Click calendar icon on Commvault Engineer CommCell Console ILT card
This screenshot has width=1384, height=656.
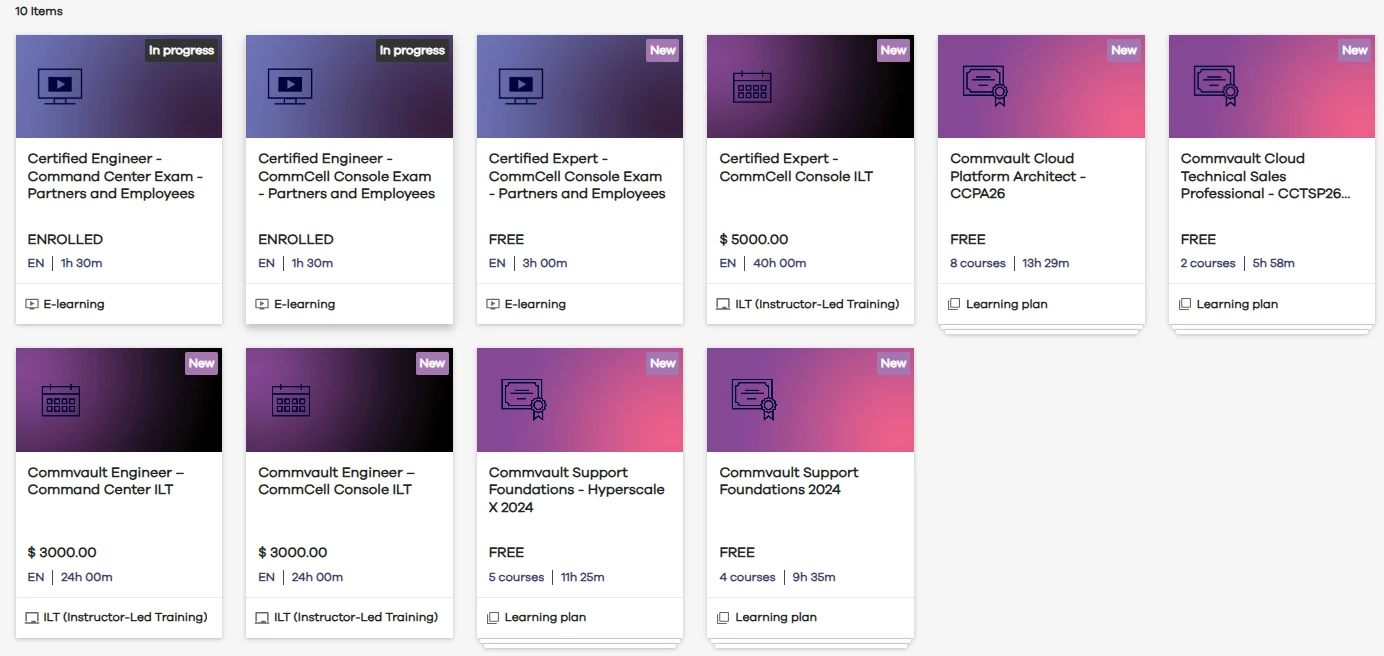[x=291, y=400]
